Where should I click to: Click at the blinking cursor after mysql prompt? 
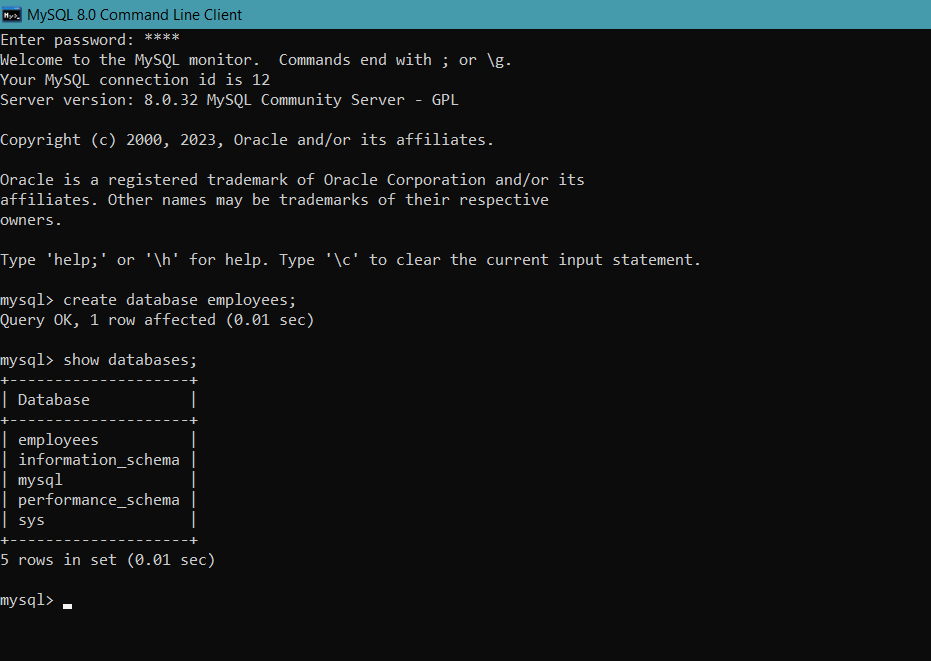pos(67,606)
